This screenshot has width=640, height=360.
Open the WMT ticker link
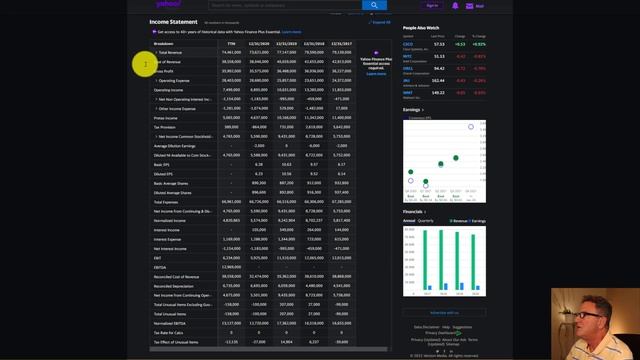pos(408,93)
